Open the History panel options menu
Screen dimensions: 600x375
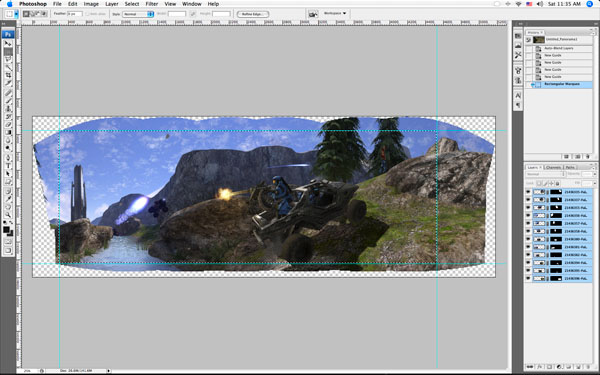[x=593, y=33]
